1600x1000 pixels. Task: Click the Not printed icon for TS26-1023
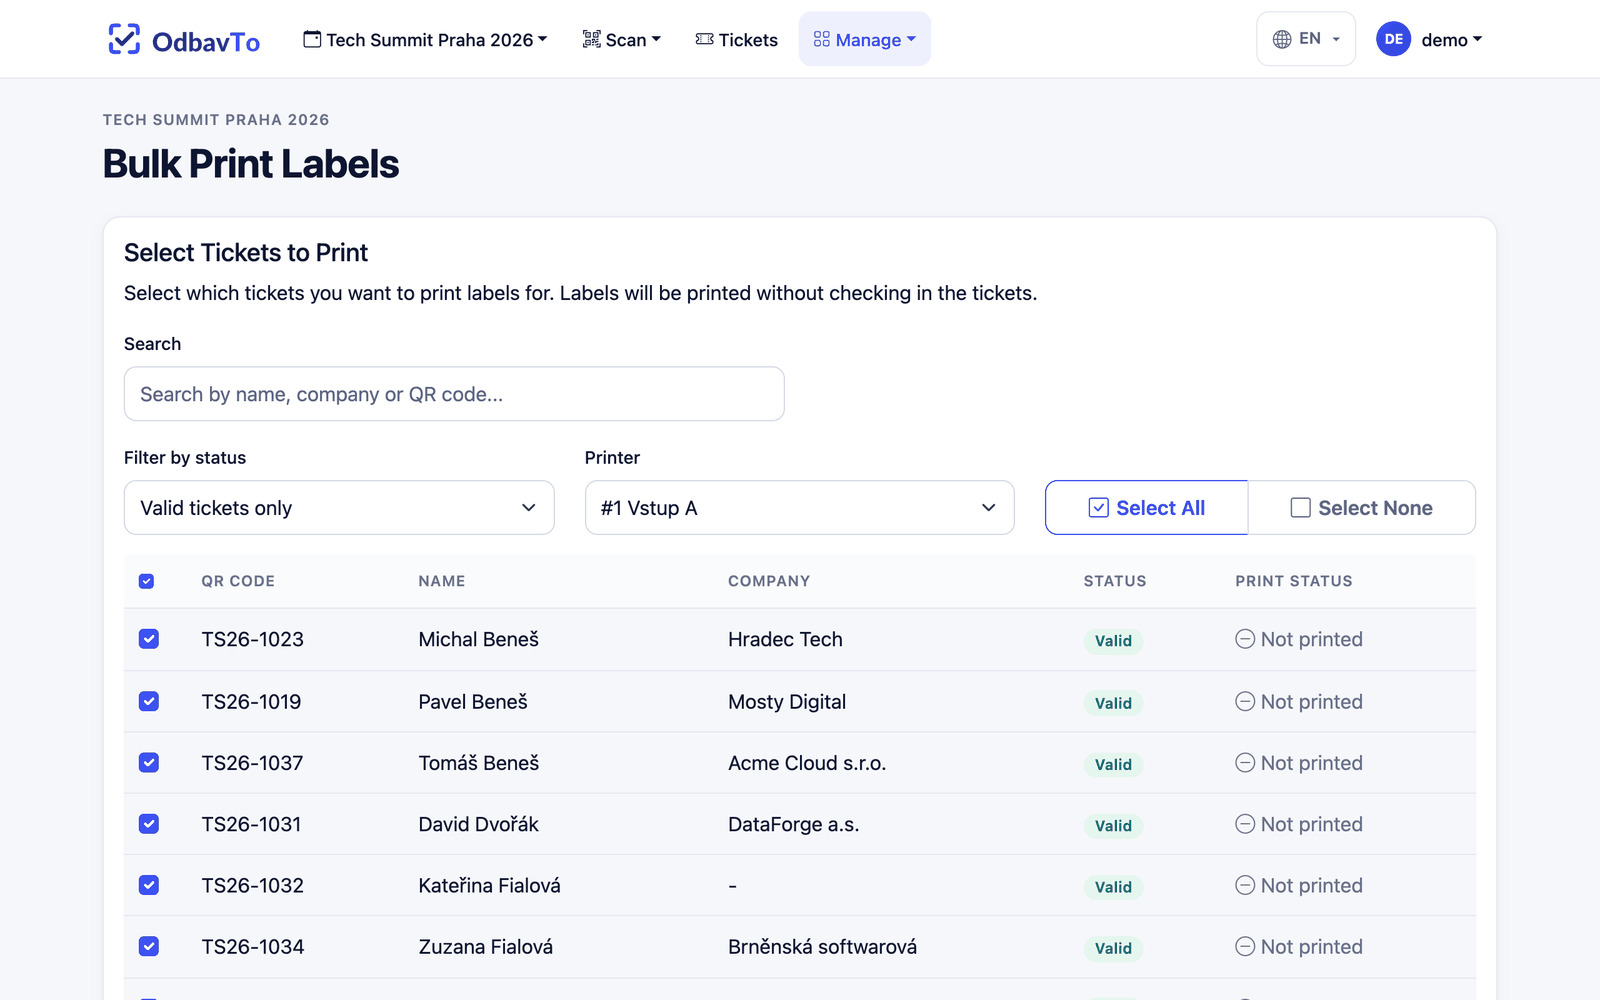(1245, 639)
